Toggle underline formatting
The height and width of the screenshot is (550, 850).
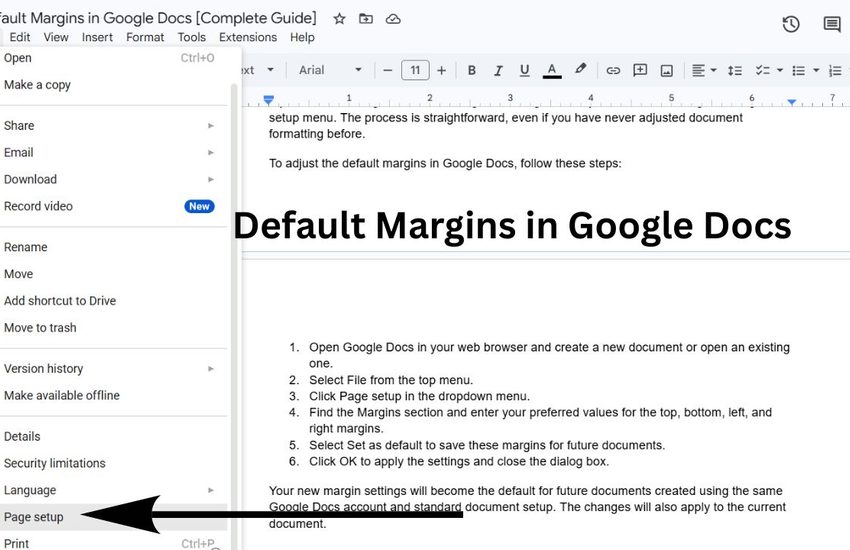tap(524, 70)
